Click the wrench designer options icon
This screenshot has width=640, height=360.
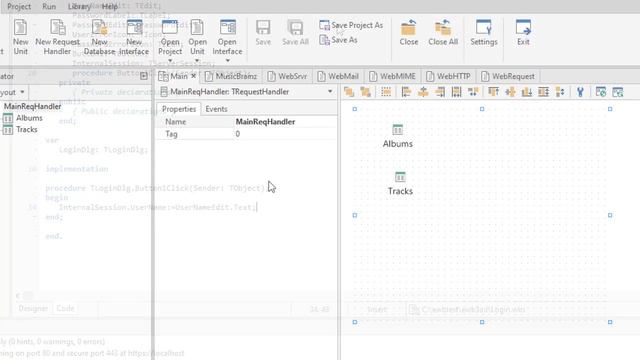click(580, 92)
